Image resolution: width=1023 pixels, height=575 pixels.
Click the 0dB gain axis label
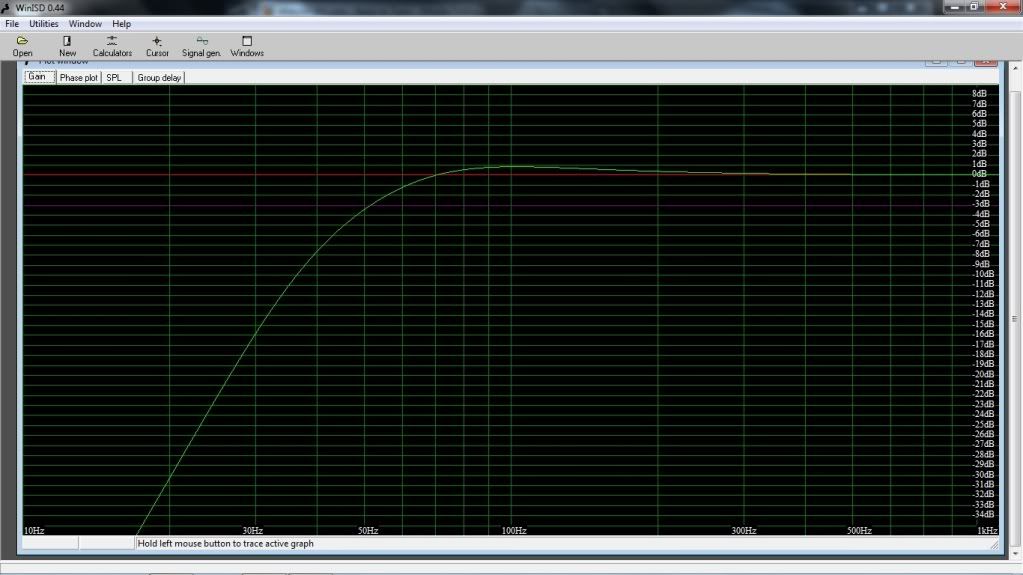tap(979, 174)
